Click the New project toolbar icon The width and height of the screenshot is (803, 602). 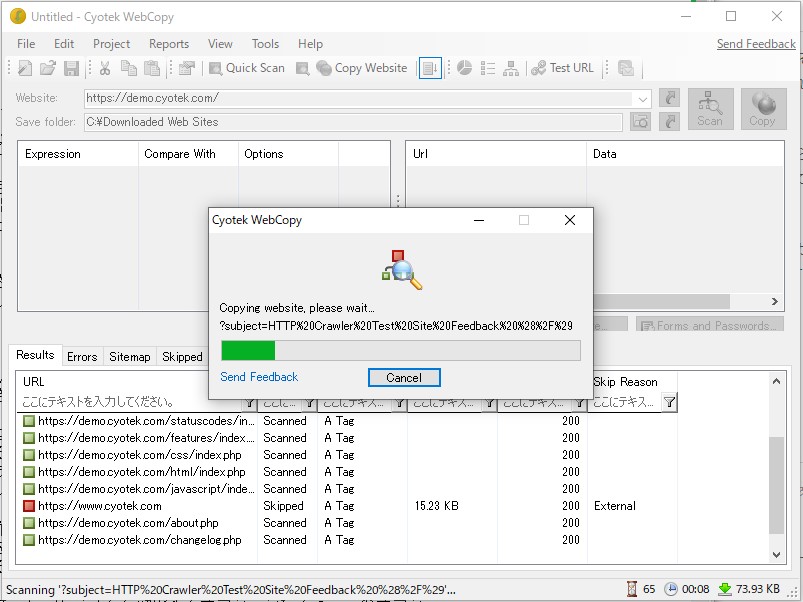(x=25, y=68)
